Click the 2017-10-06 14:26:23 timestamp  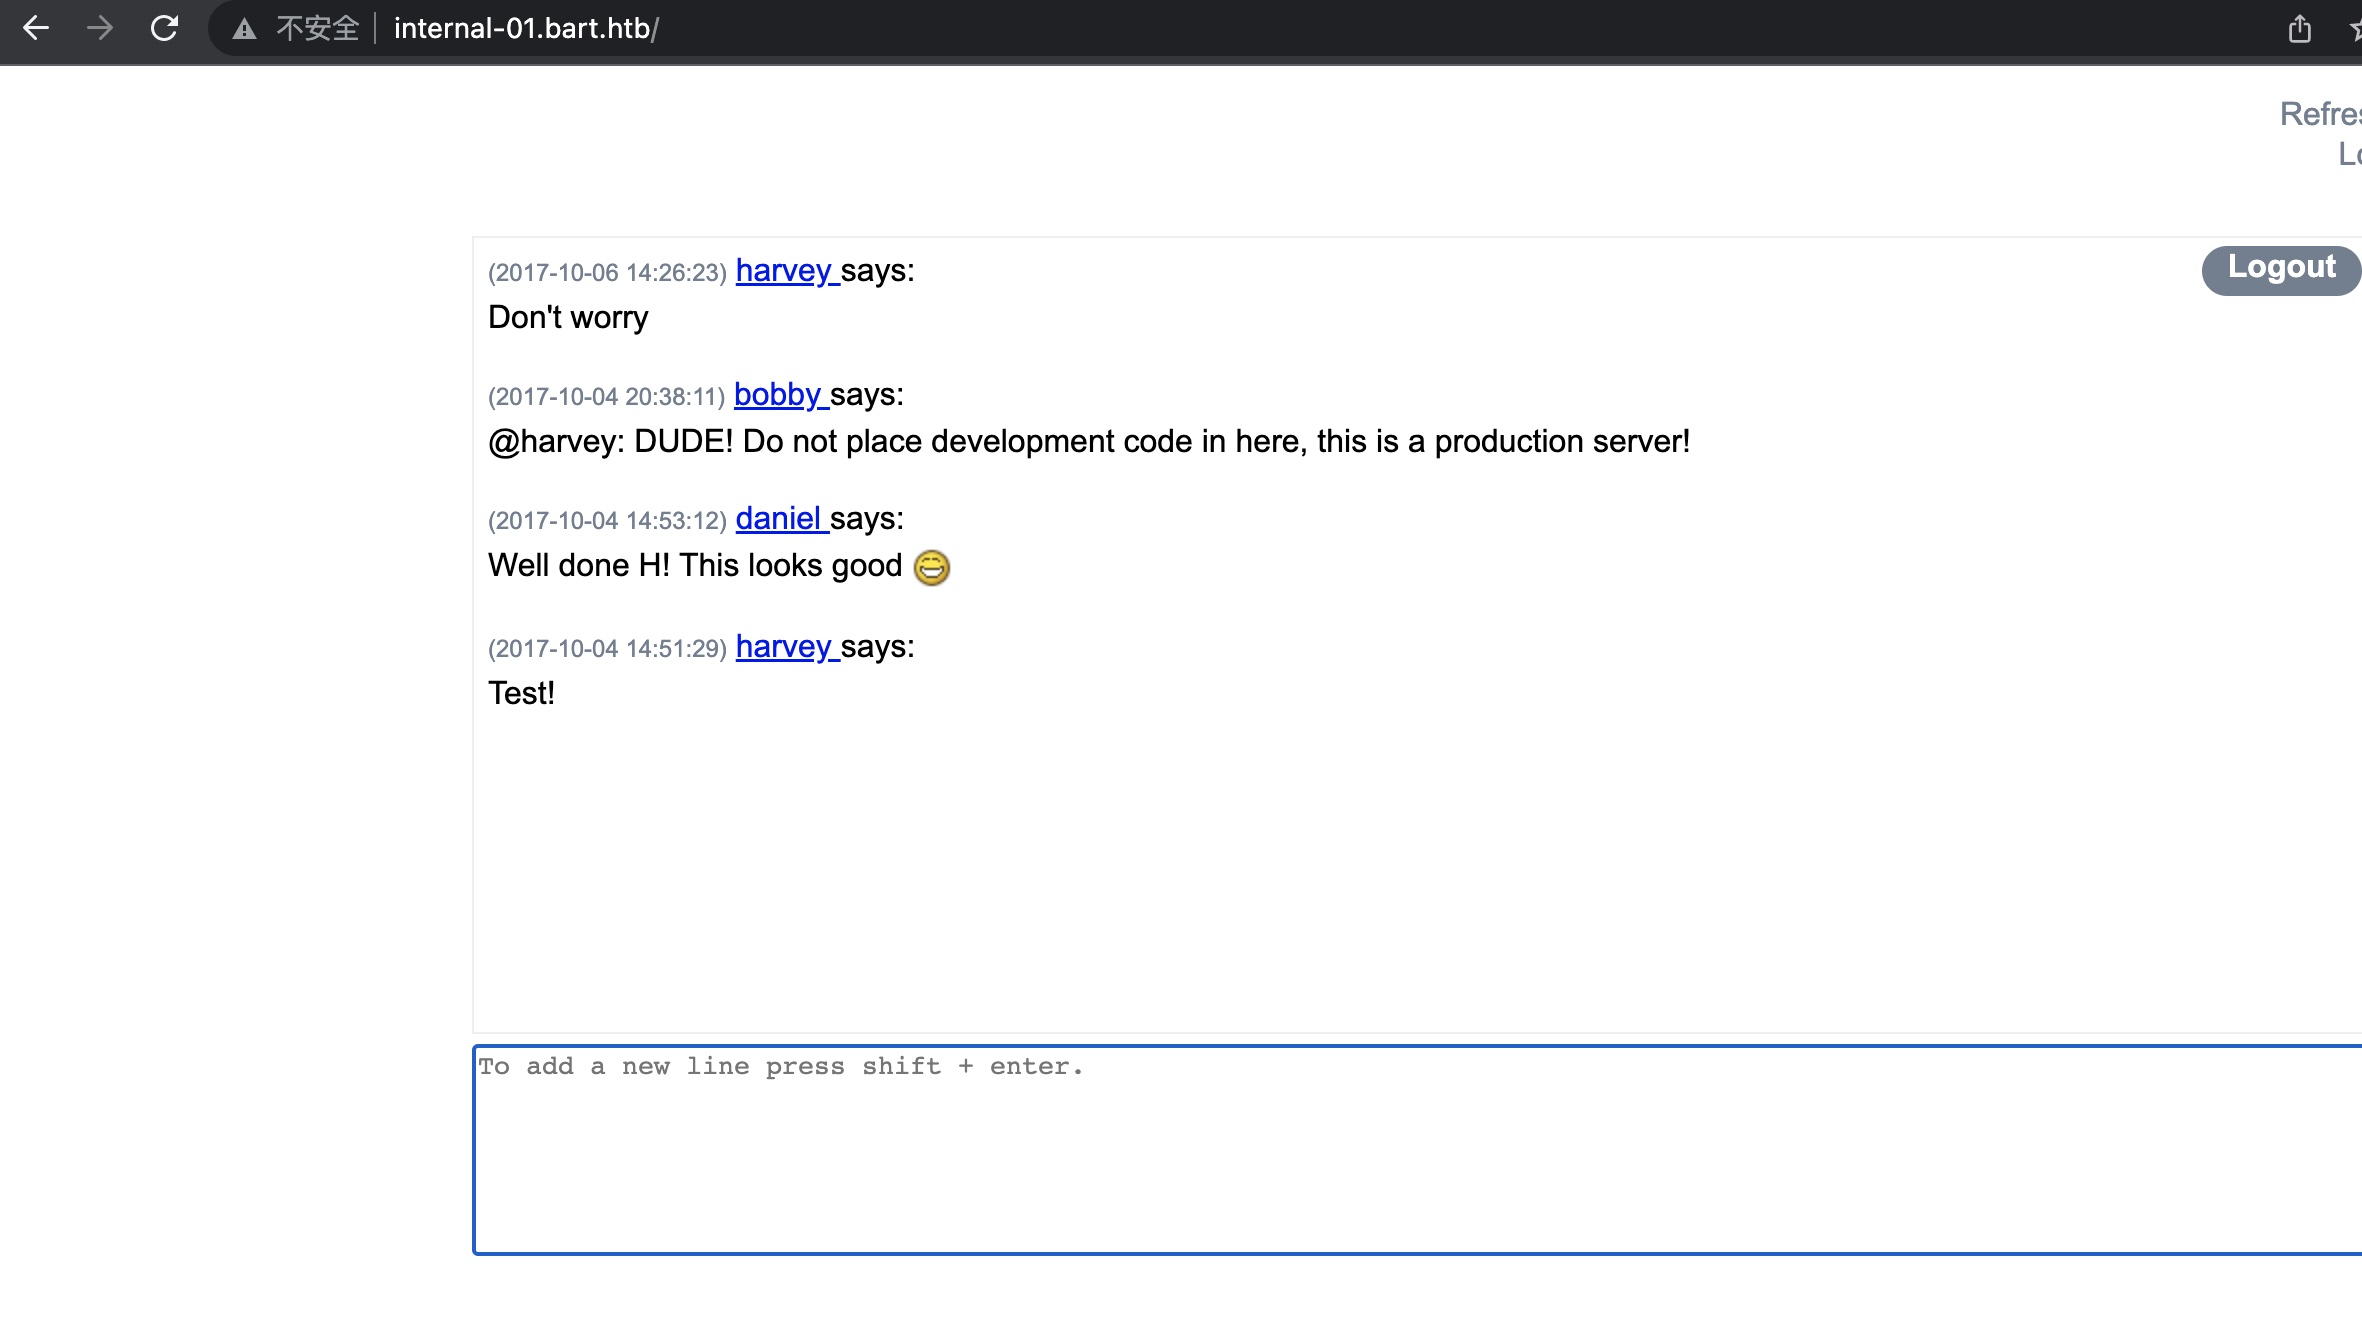(x=606, y=272)
